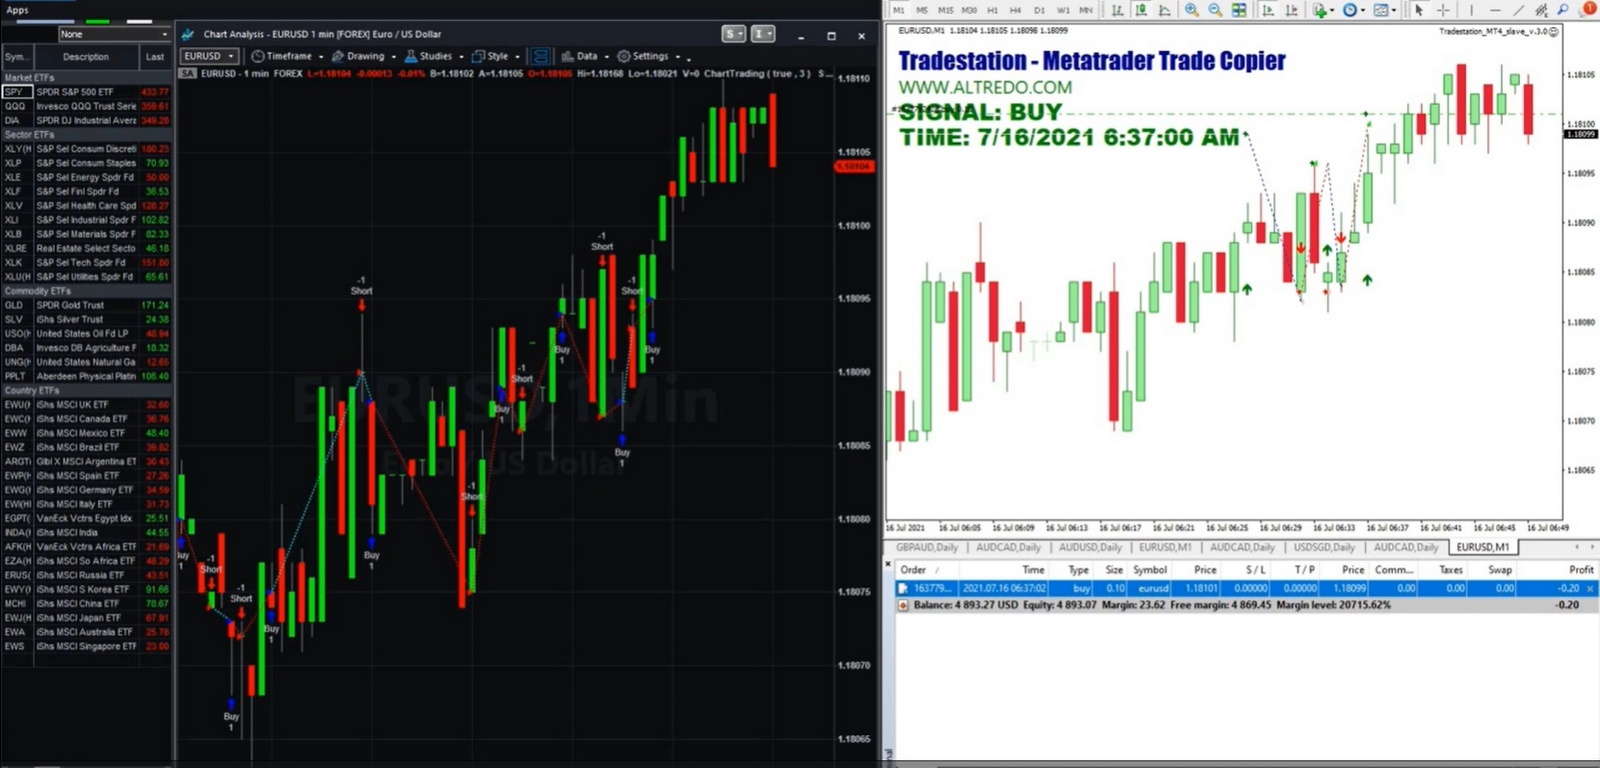Toggle the chart shift icon
Screen dimensions: 1600x768
(1291, 10)
